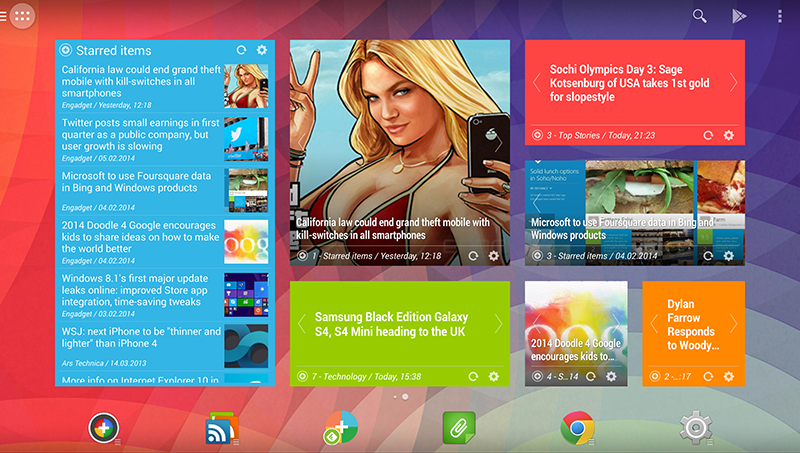Tap the search magnifier icon
The height and width of the screenshot is (453, 800).
699,16
